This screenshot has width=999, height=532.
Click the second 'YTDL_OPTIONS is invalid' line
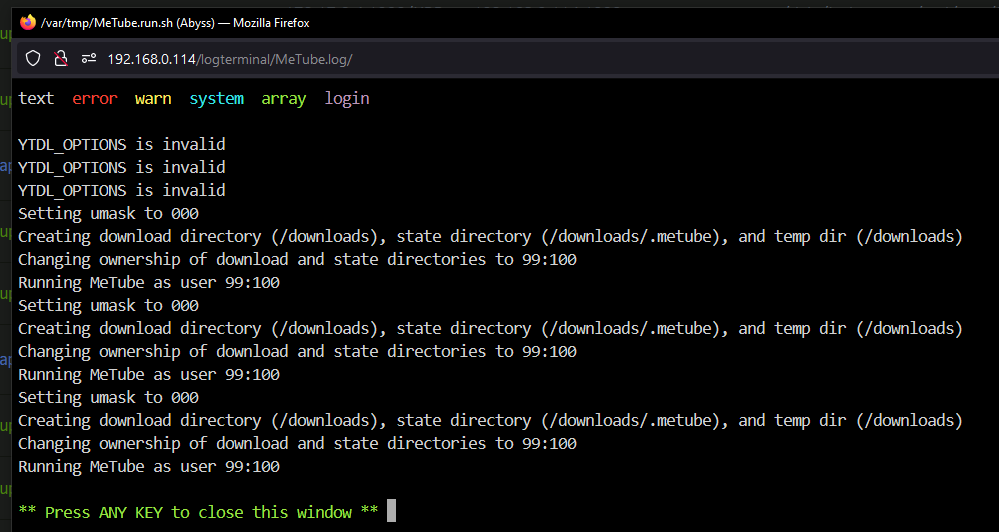[122, 168]
